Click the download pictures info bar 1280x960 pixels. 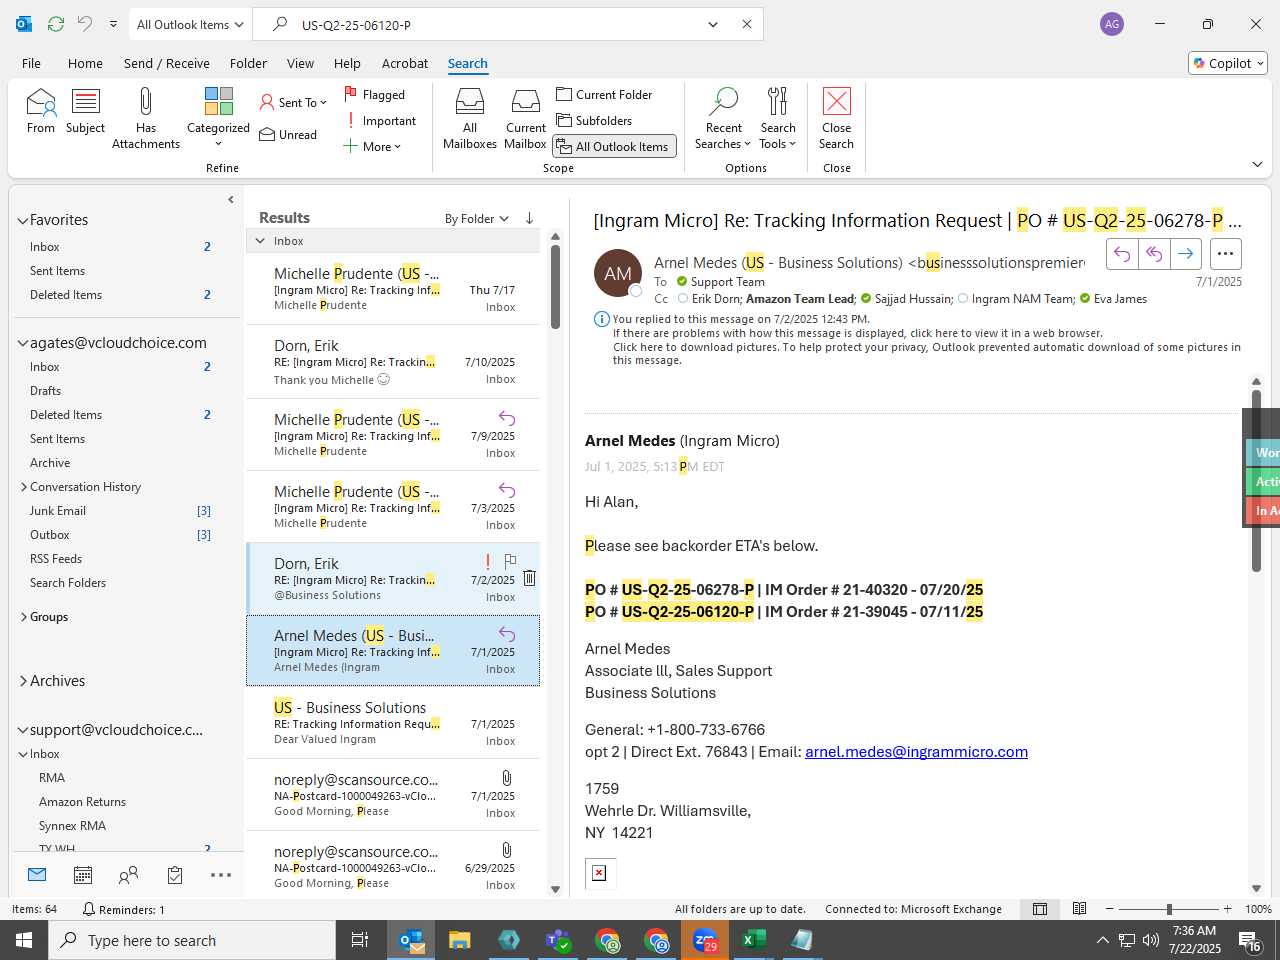(926, 354)
